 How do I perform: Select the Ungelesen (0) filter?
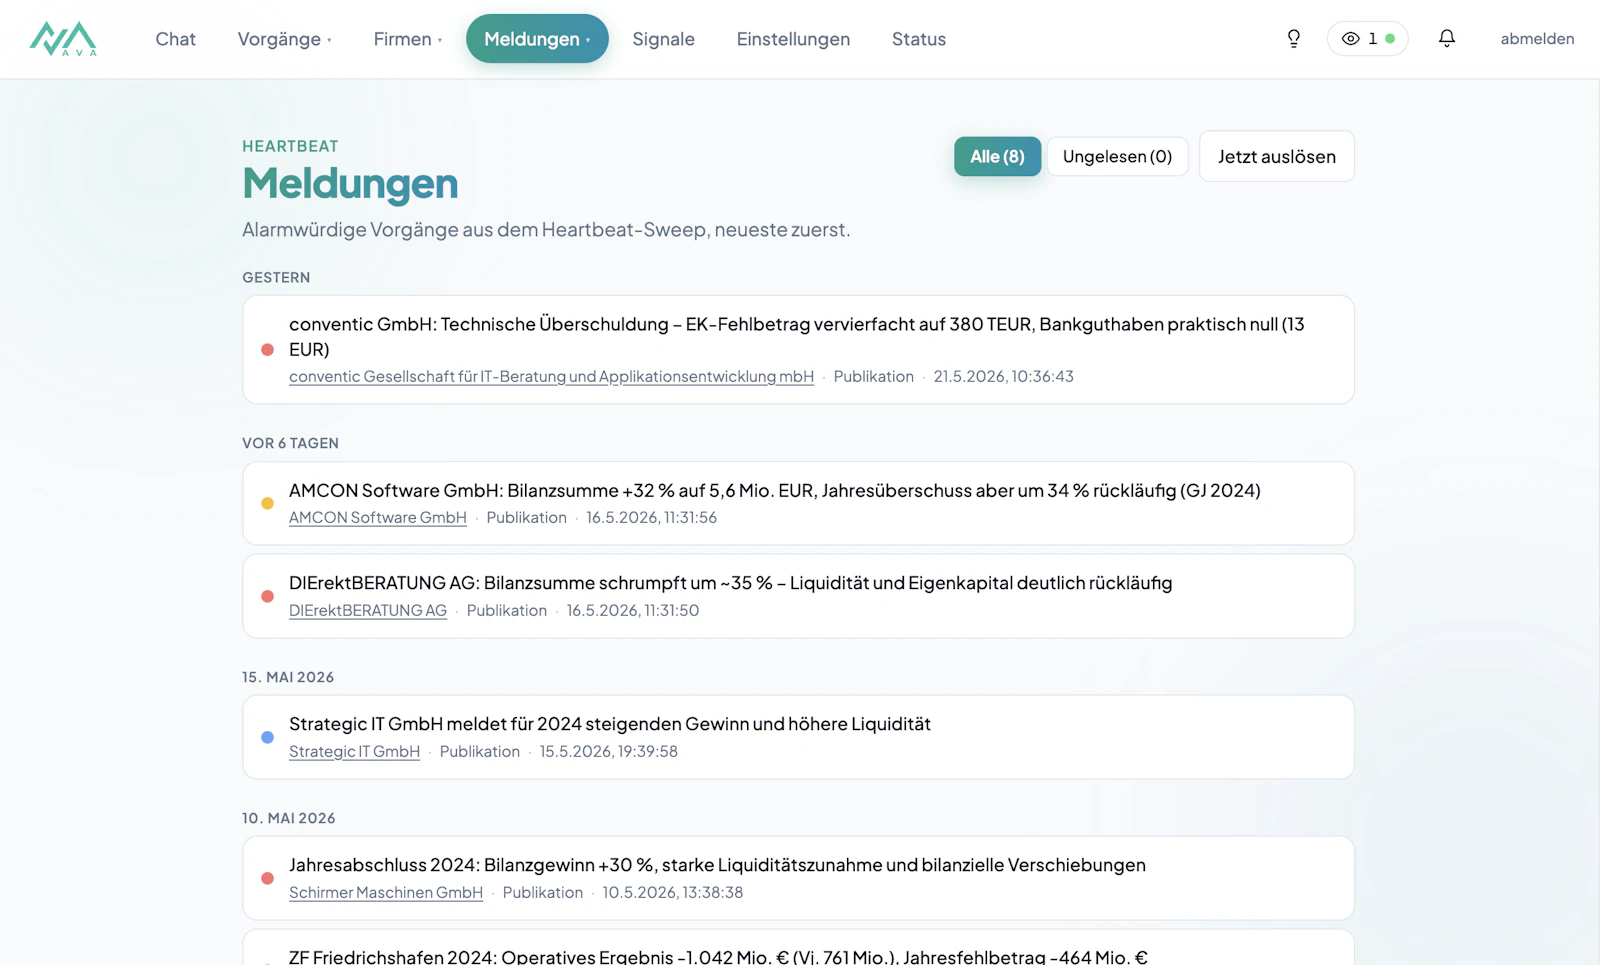[1117, 157]
